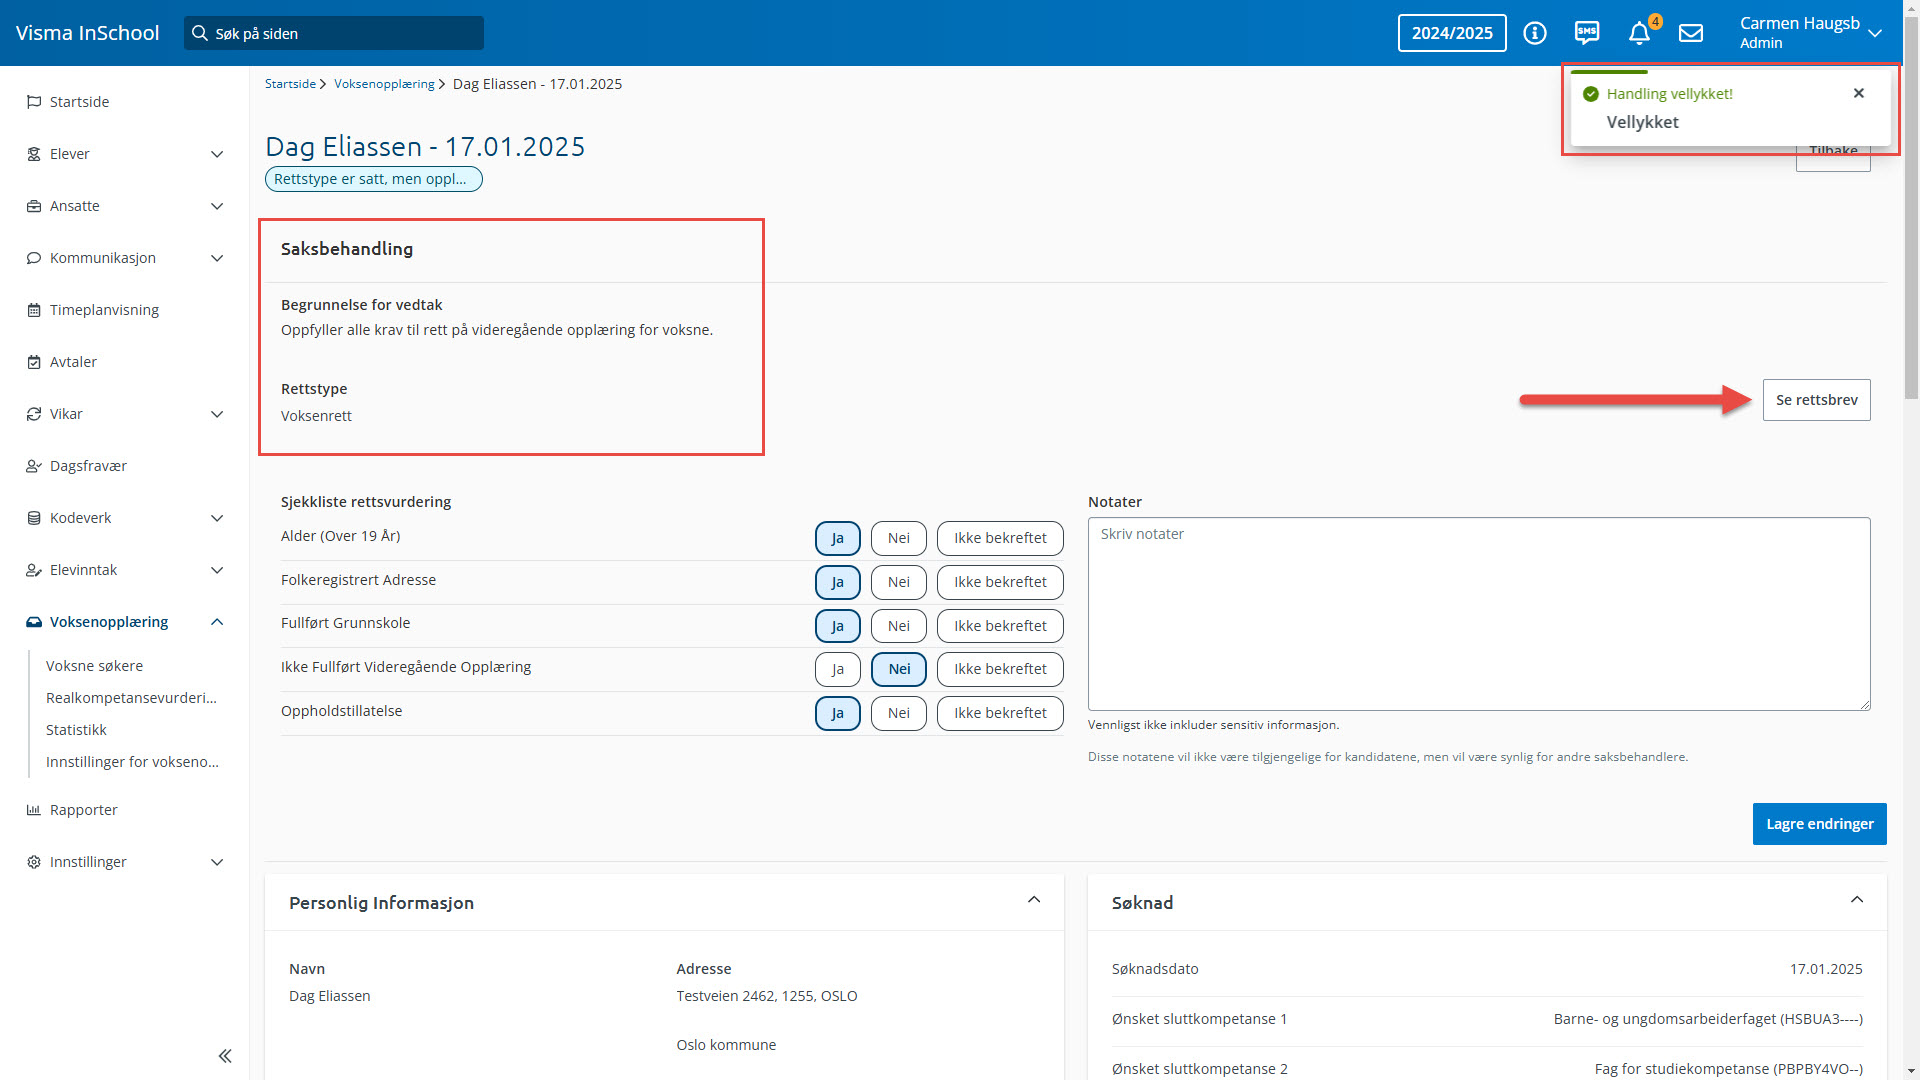
Task: Collapse the Personlig Informasjon panel
Action: (1034, 900)
